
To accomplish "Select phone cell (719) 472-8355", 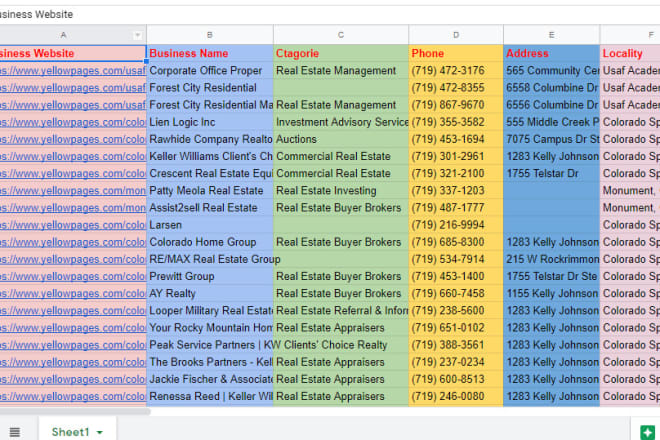I will coord(456,88).
